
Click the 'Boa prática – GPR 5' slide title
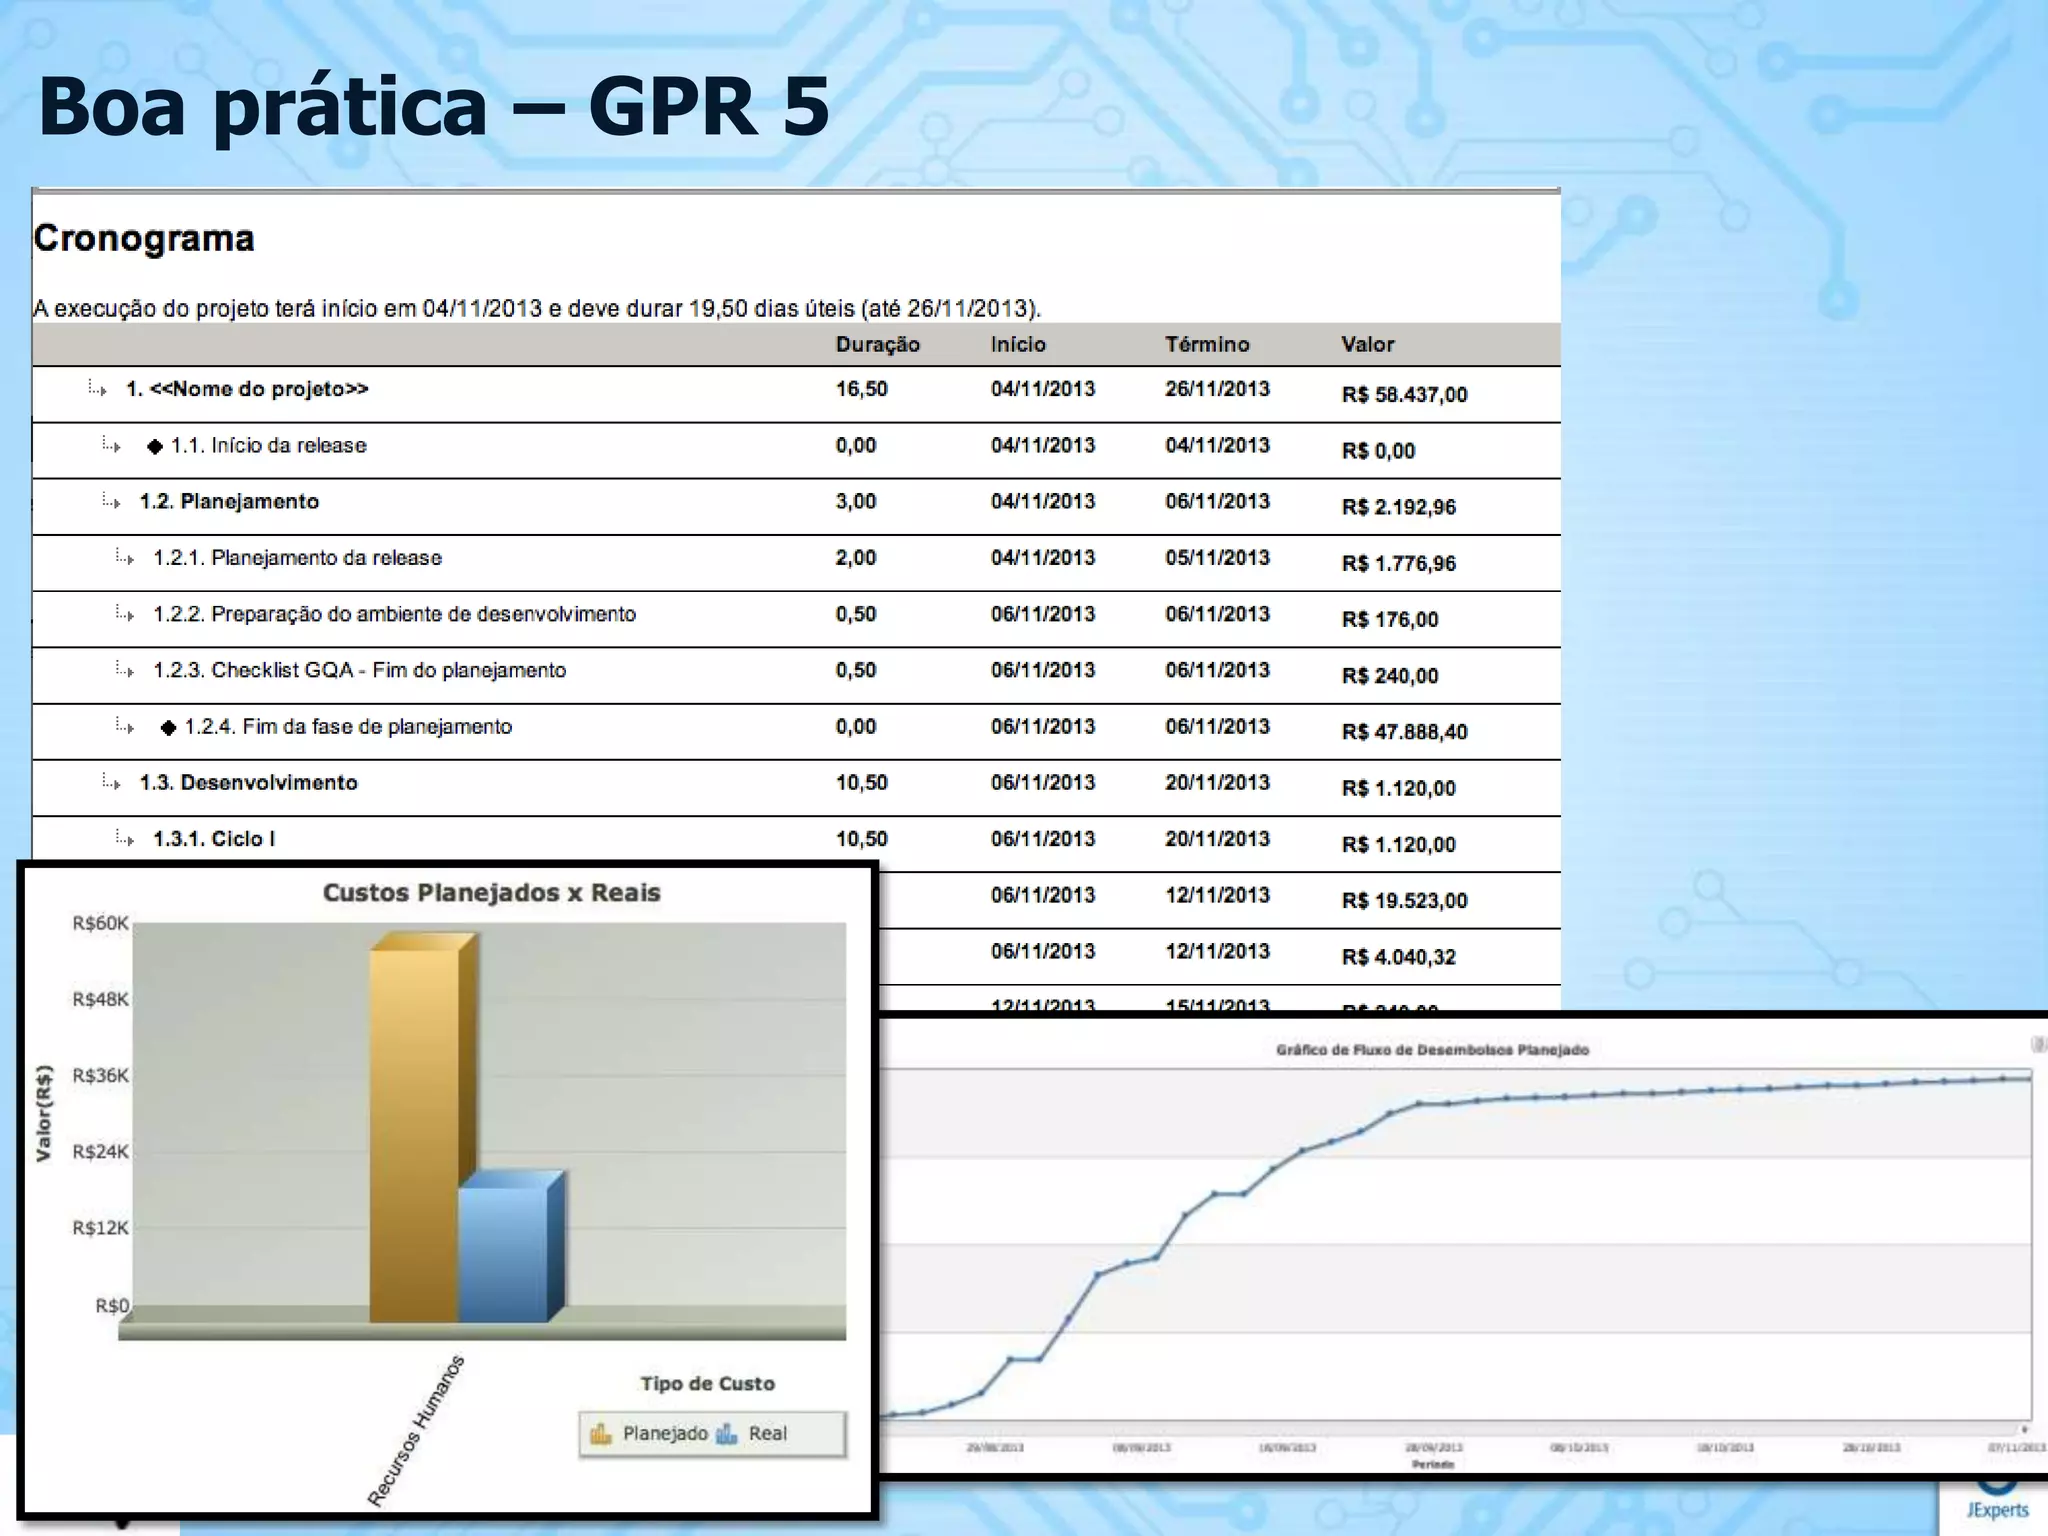pyautogui.click(x=434, y=106)
